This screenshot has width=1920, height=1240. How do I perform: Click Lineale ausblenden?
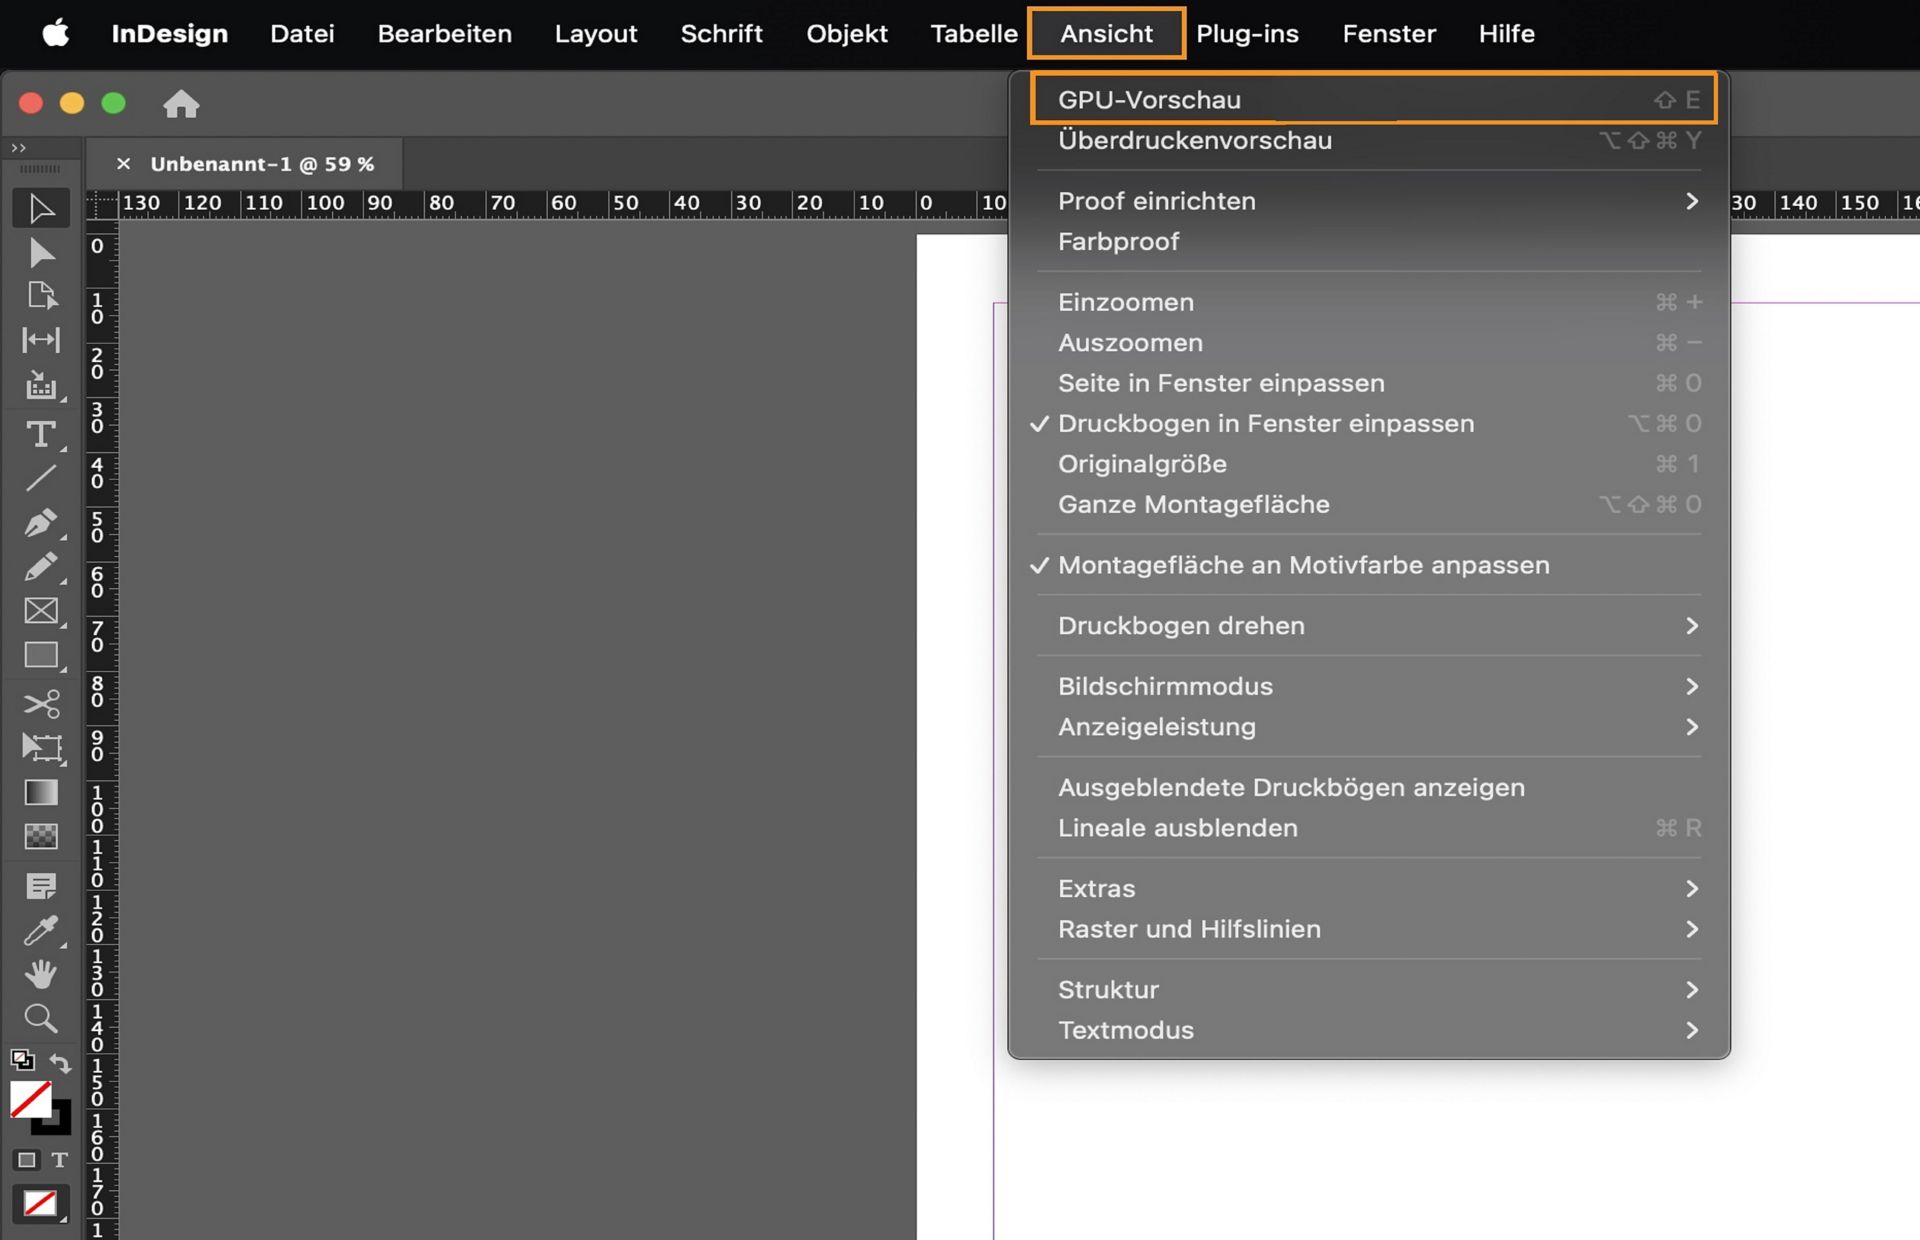pyautogui.click(x=1177, y=828)
